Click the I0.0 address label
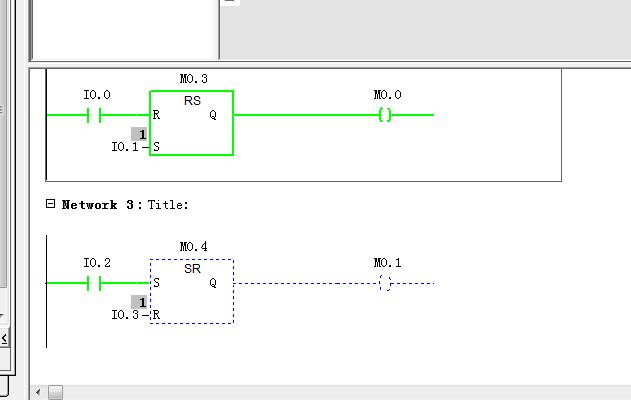This screenshot has height=400, width=631. click(x=97, y=95)
